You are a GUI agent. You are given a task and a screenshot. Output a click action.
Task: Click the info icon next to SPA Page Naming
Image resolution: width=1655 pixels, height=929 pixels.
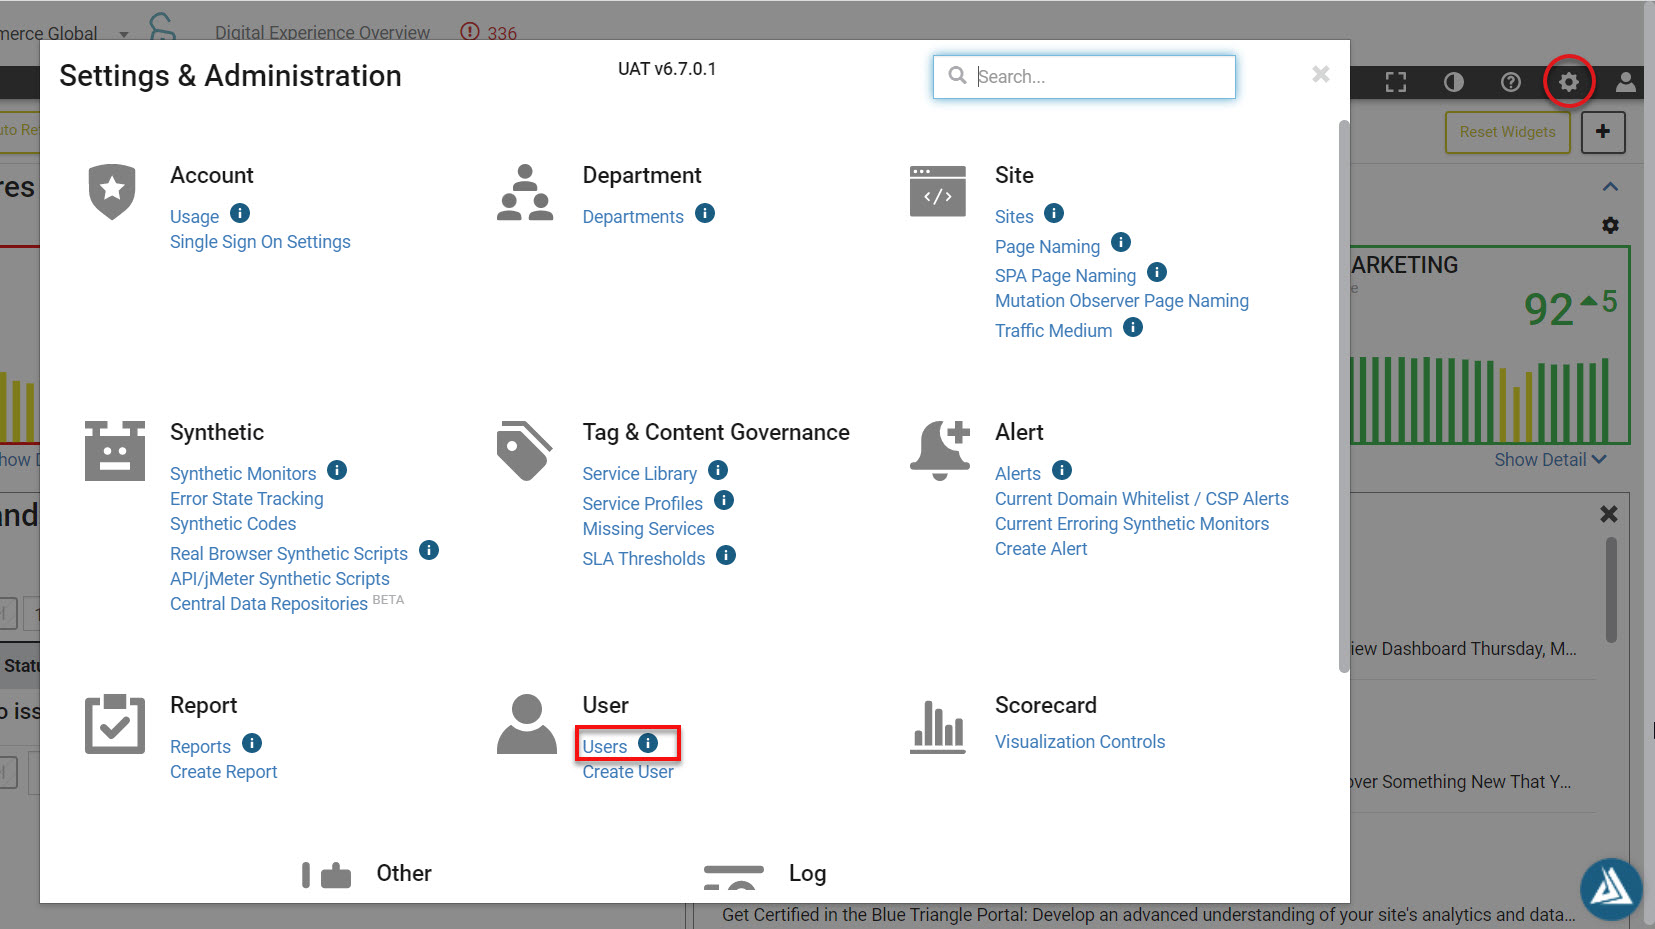1157,272
